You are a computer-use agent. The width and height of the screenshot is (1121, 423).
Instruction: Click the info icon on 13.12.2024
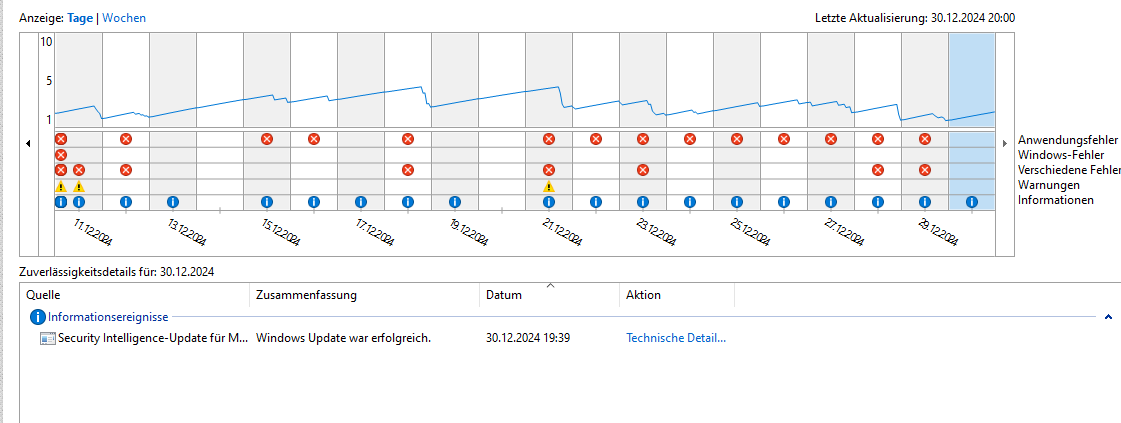[x=172, y=202]
